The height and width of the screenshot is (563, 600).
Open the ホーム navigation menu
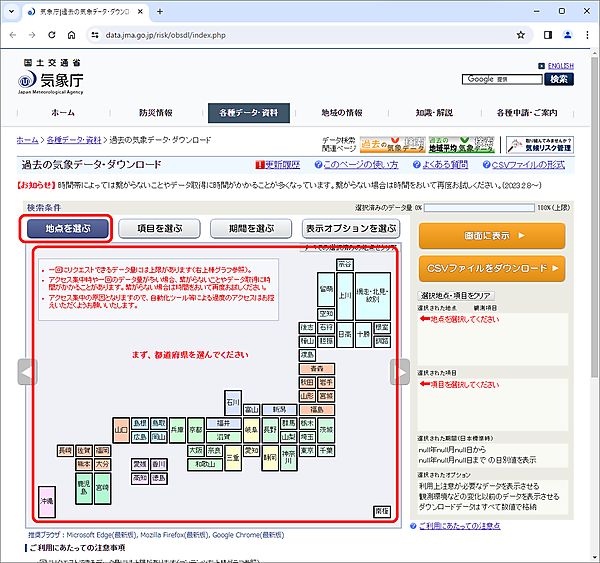63,113
